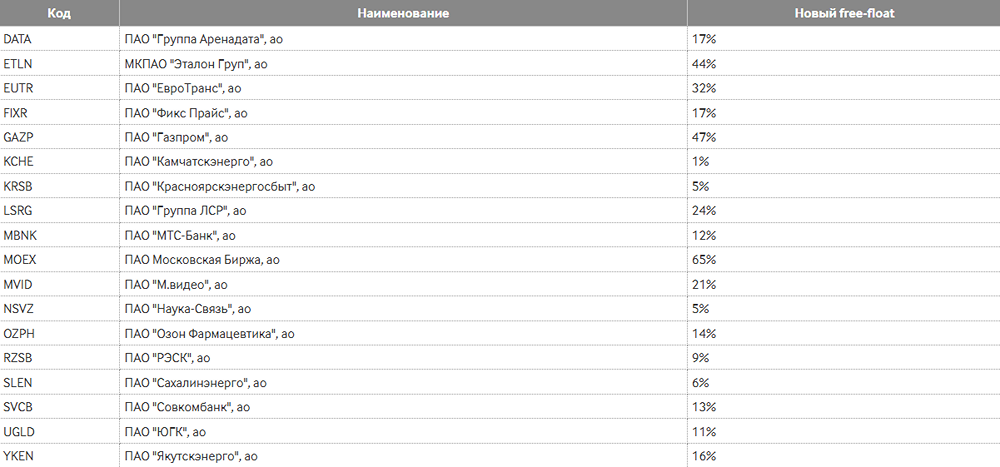Select the 1% free-float value
Viewport: 1000px width, 467px height.
700,162
